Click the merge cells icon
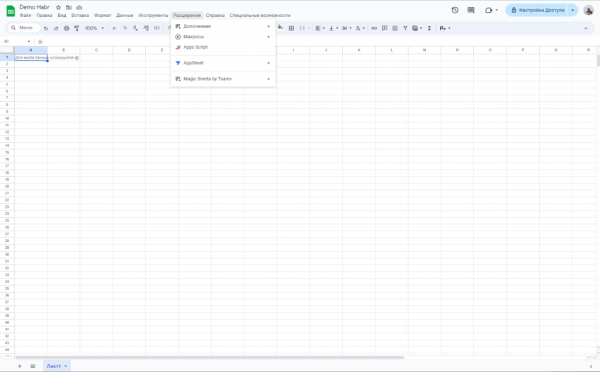600x372 pixels. [302, 28]
